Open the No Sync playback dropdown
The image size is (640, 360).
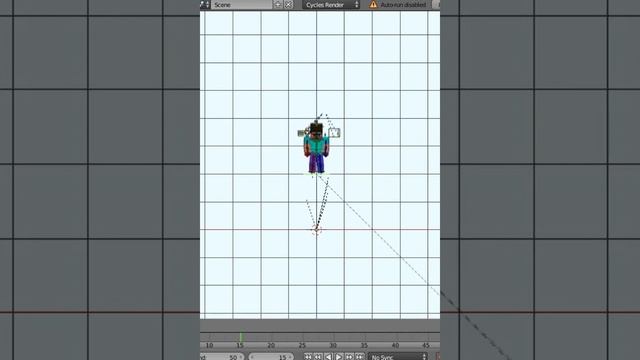tap(398, 357)
